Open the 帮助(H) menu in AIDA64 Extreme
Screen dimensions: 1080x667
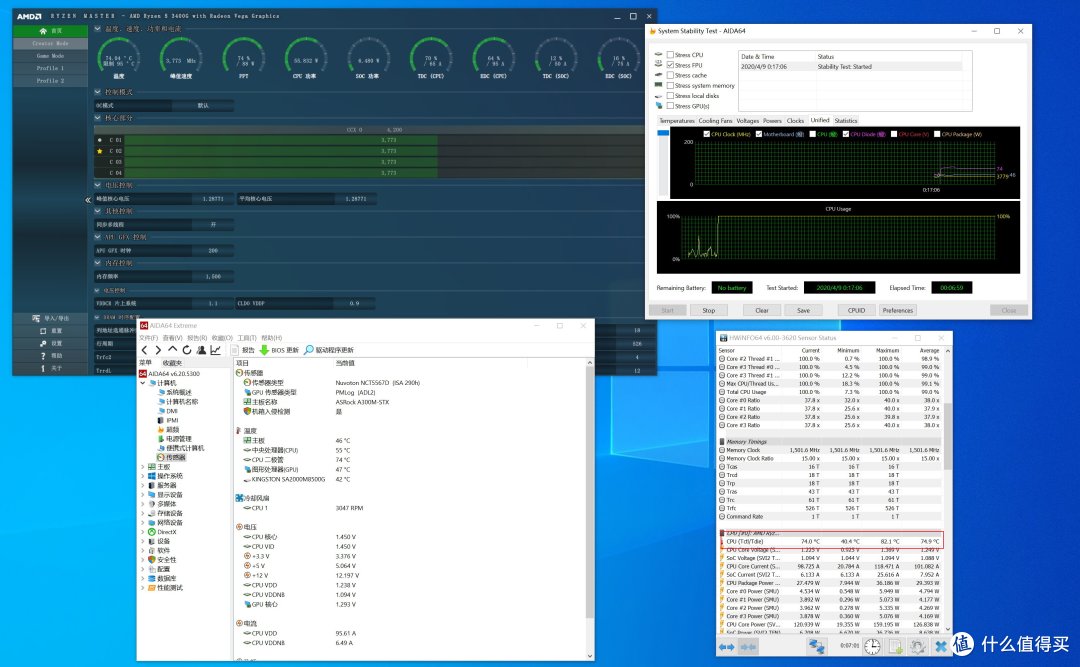(271, 338)
